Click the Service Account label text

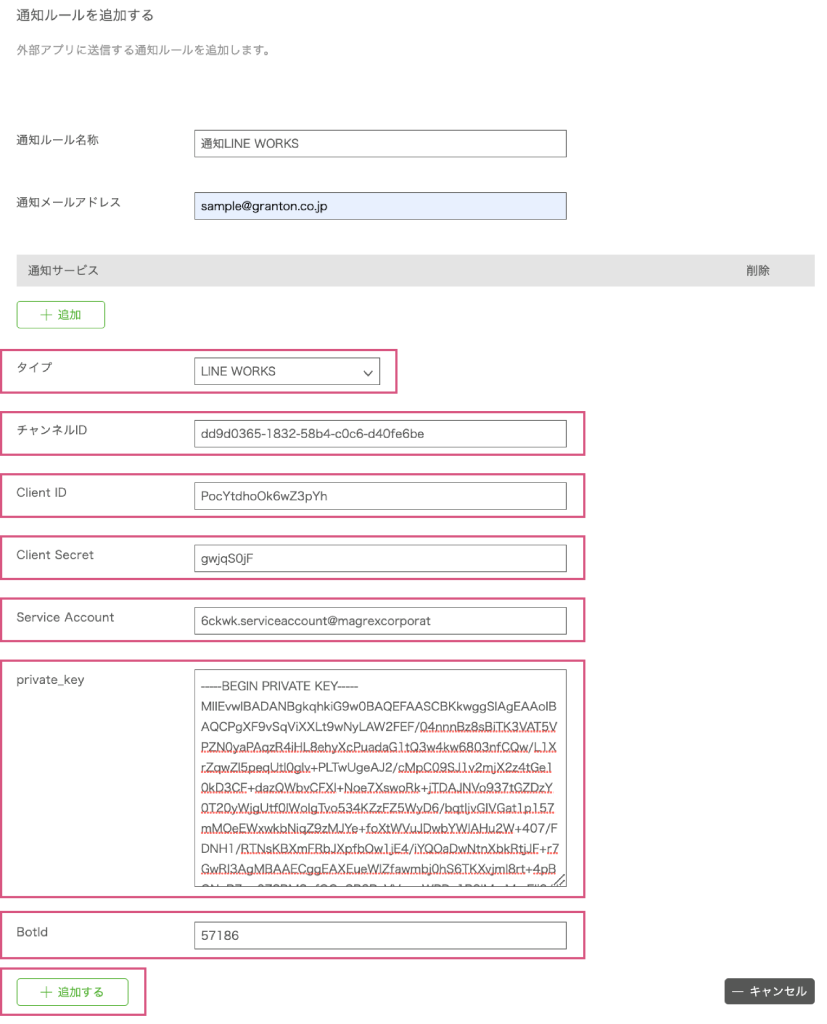click(x=65, y=617)
